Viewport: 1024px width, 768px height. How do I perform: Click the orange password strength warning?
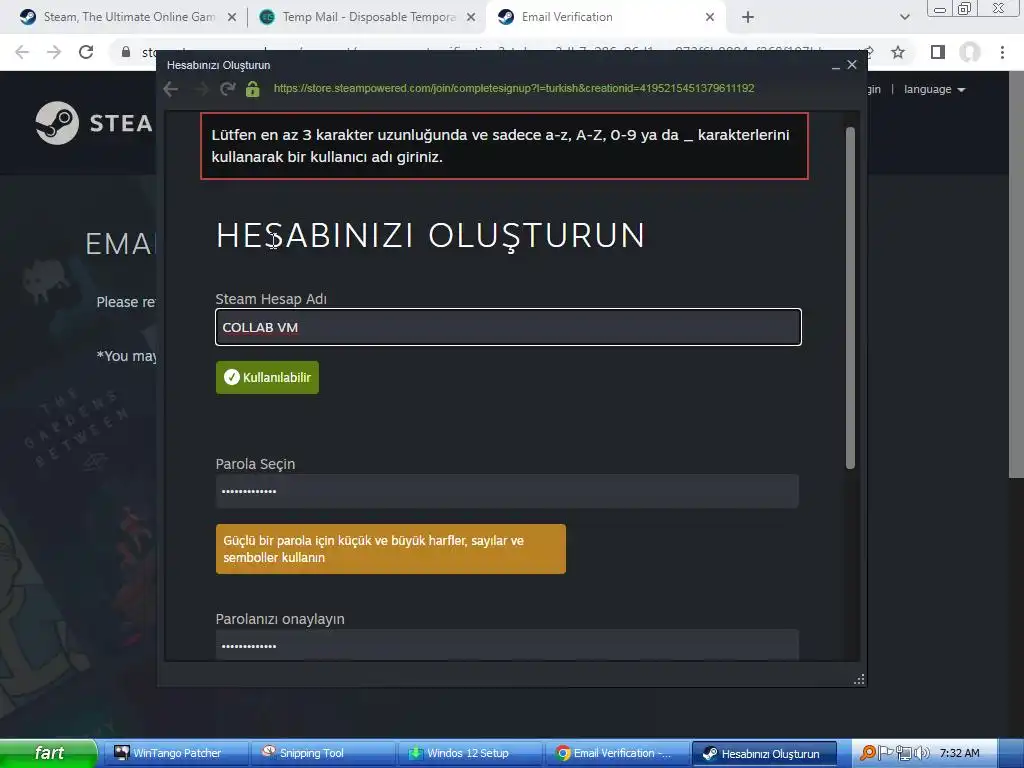point(391,549)
